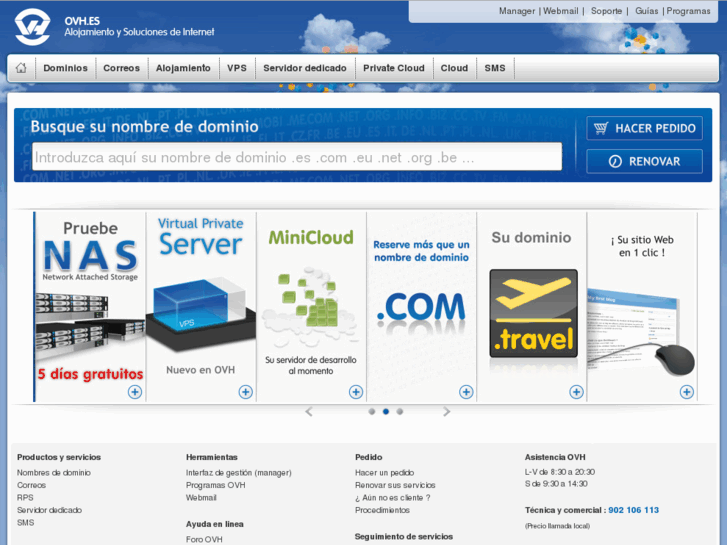Open the Virtual Private Server promo card
The image size is (727, 545).
point(201,307)
